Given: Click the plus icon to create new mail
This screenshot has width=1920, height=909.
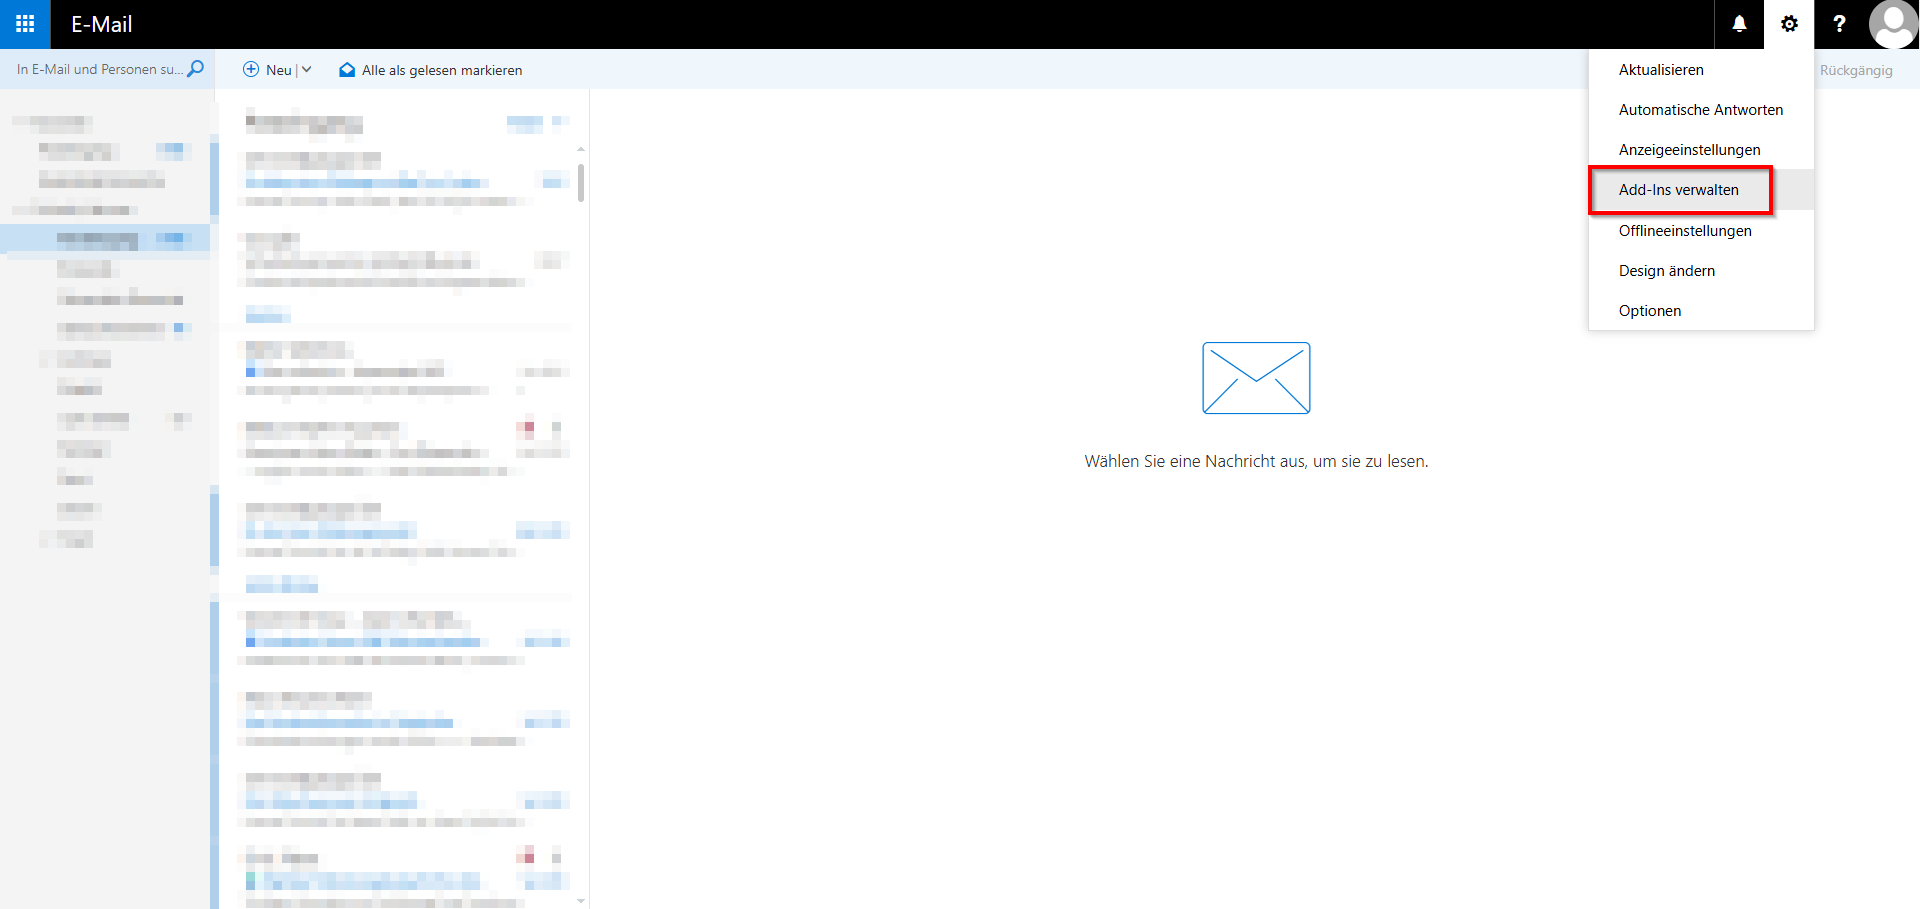Looking at the screenshot, I should click(x=251, y=69).
